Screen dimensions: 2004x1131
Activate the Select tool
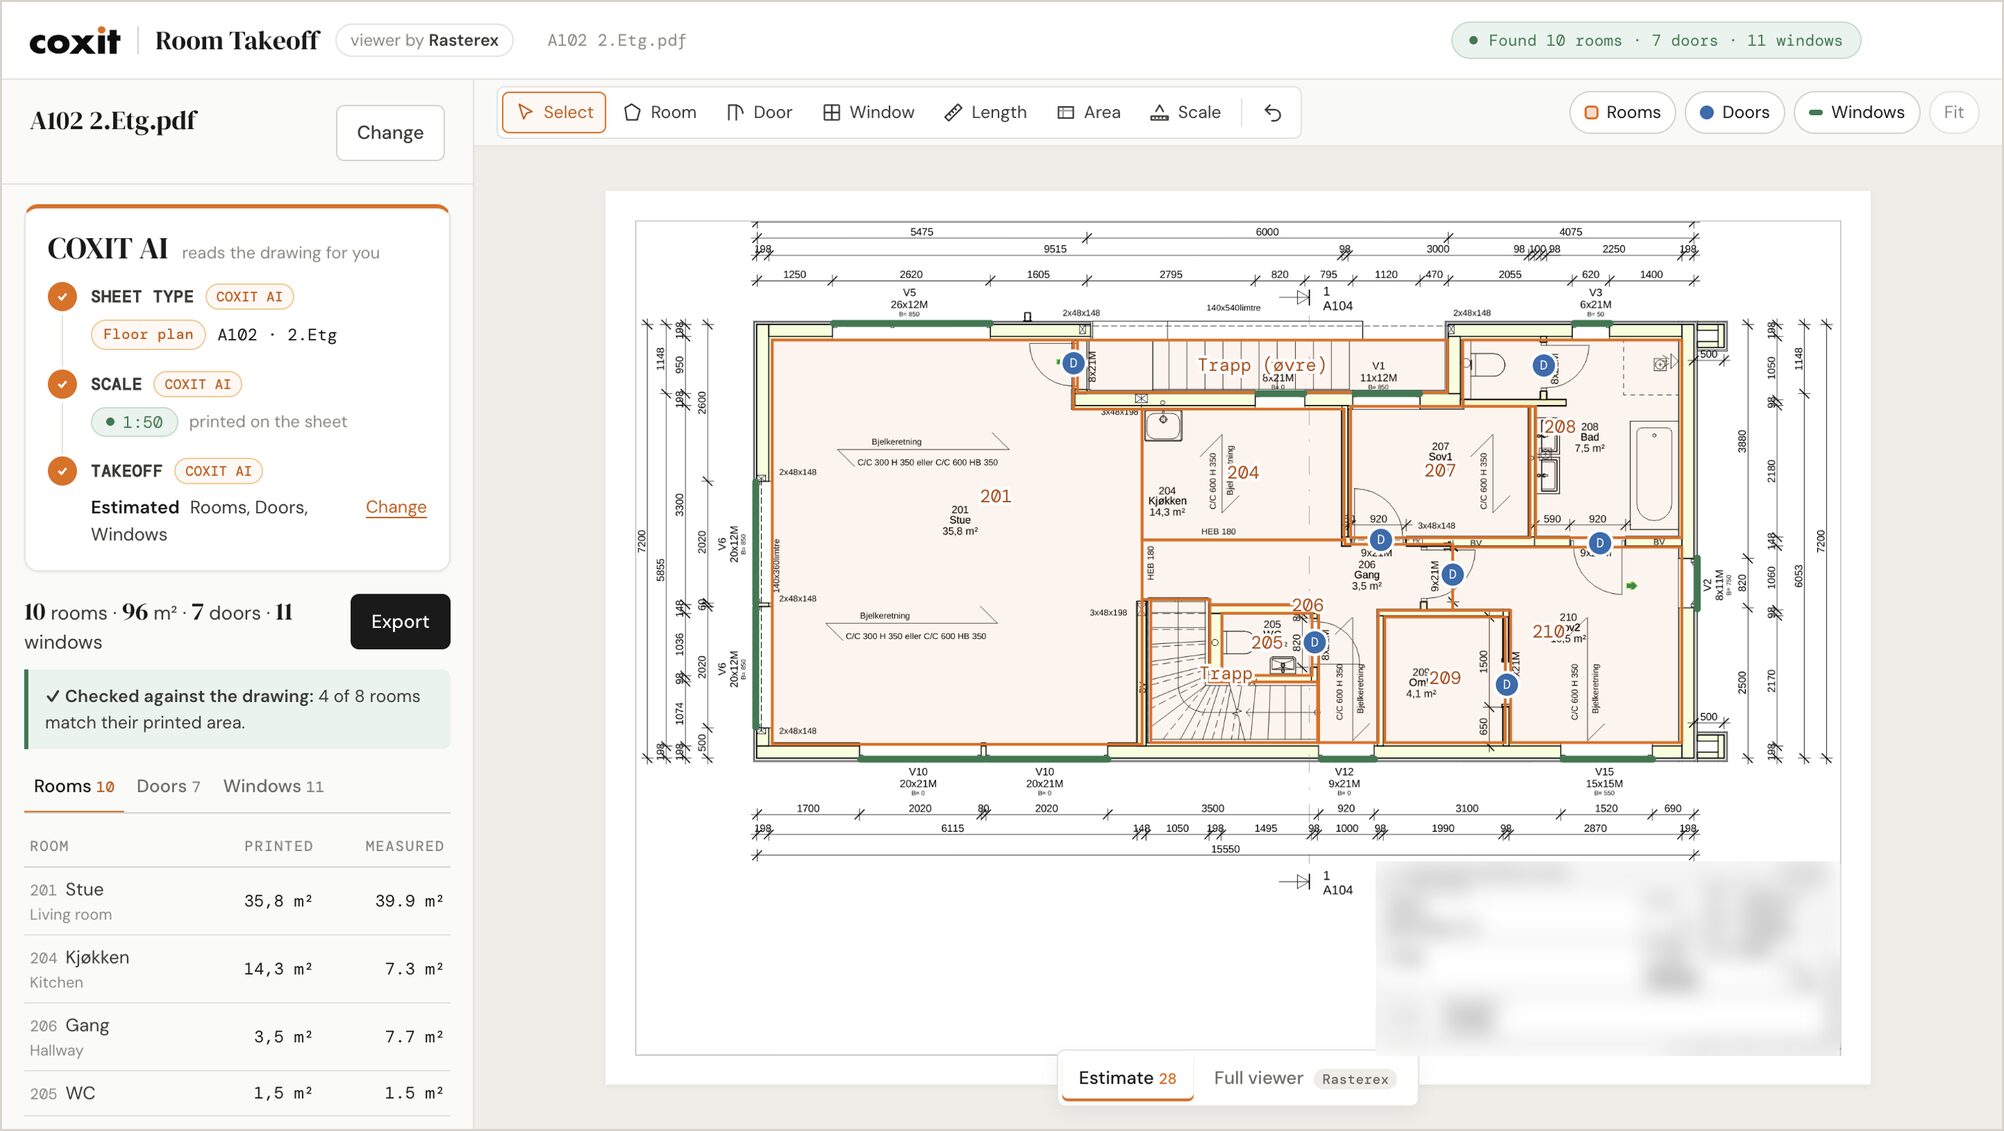pyautogui.click(x=554, y=112)
